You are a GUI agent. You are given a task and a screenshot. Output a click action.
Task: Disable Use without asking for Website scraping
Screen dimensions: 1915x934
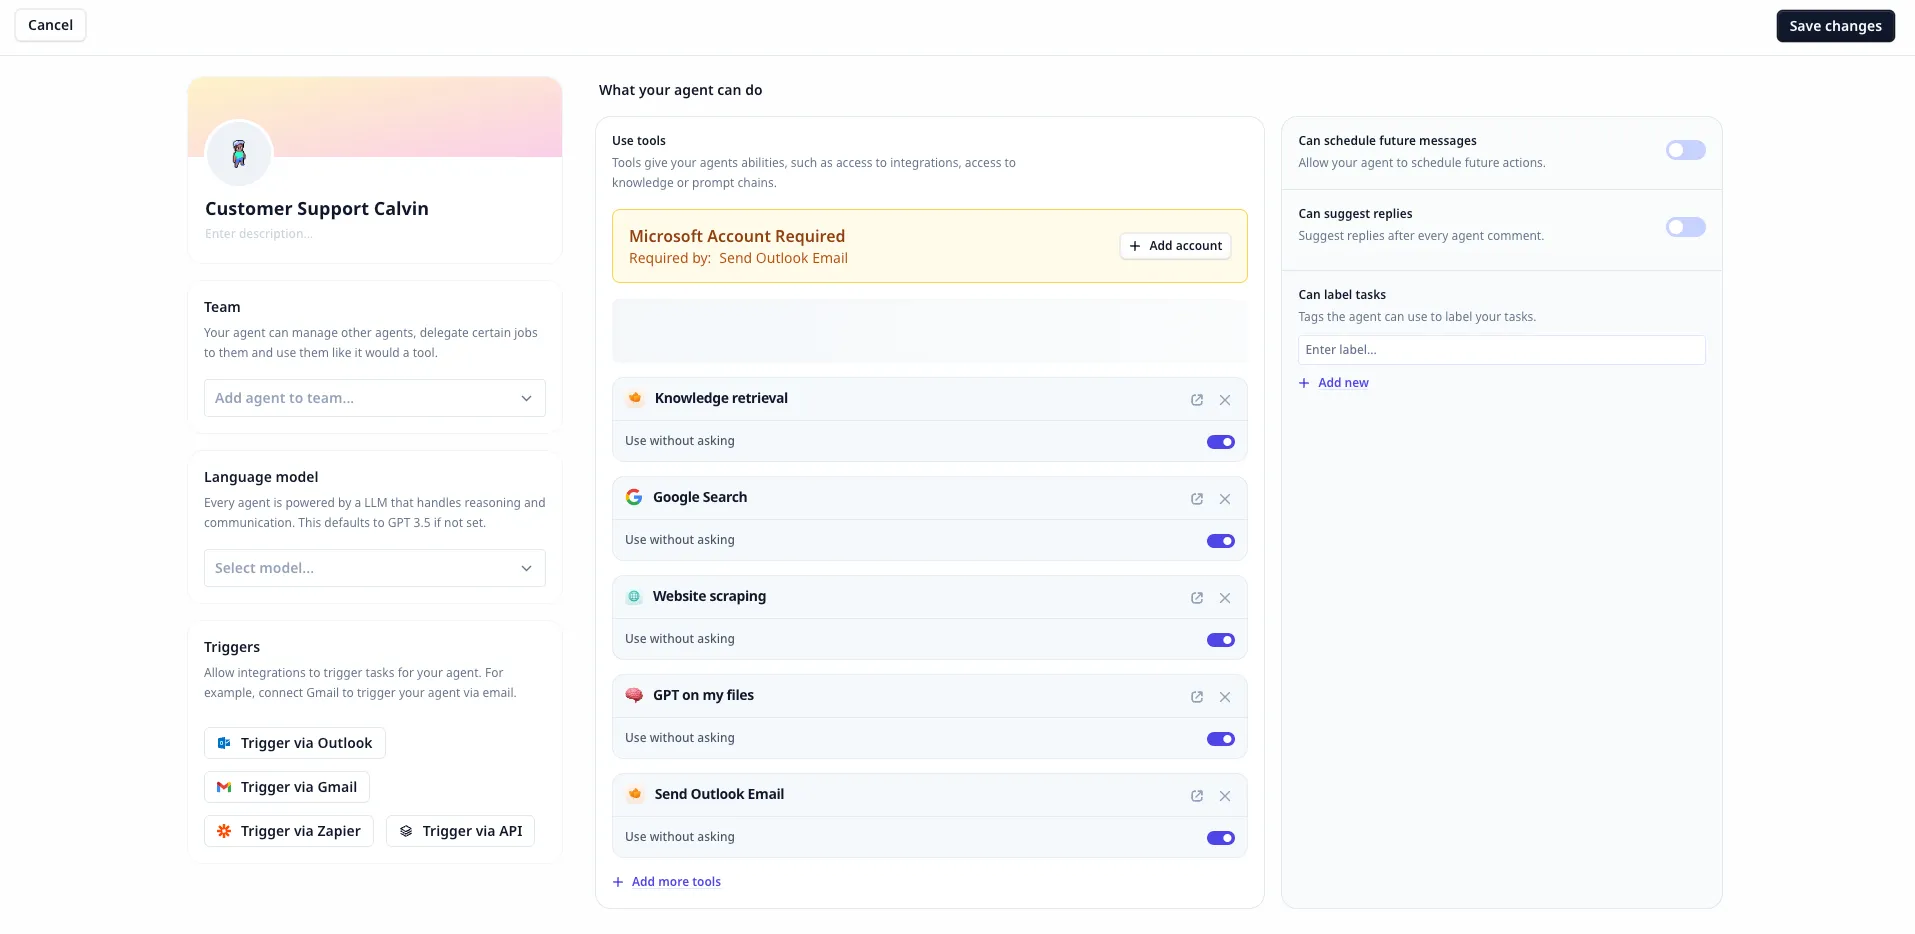click(x=1220, y=640)
